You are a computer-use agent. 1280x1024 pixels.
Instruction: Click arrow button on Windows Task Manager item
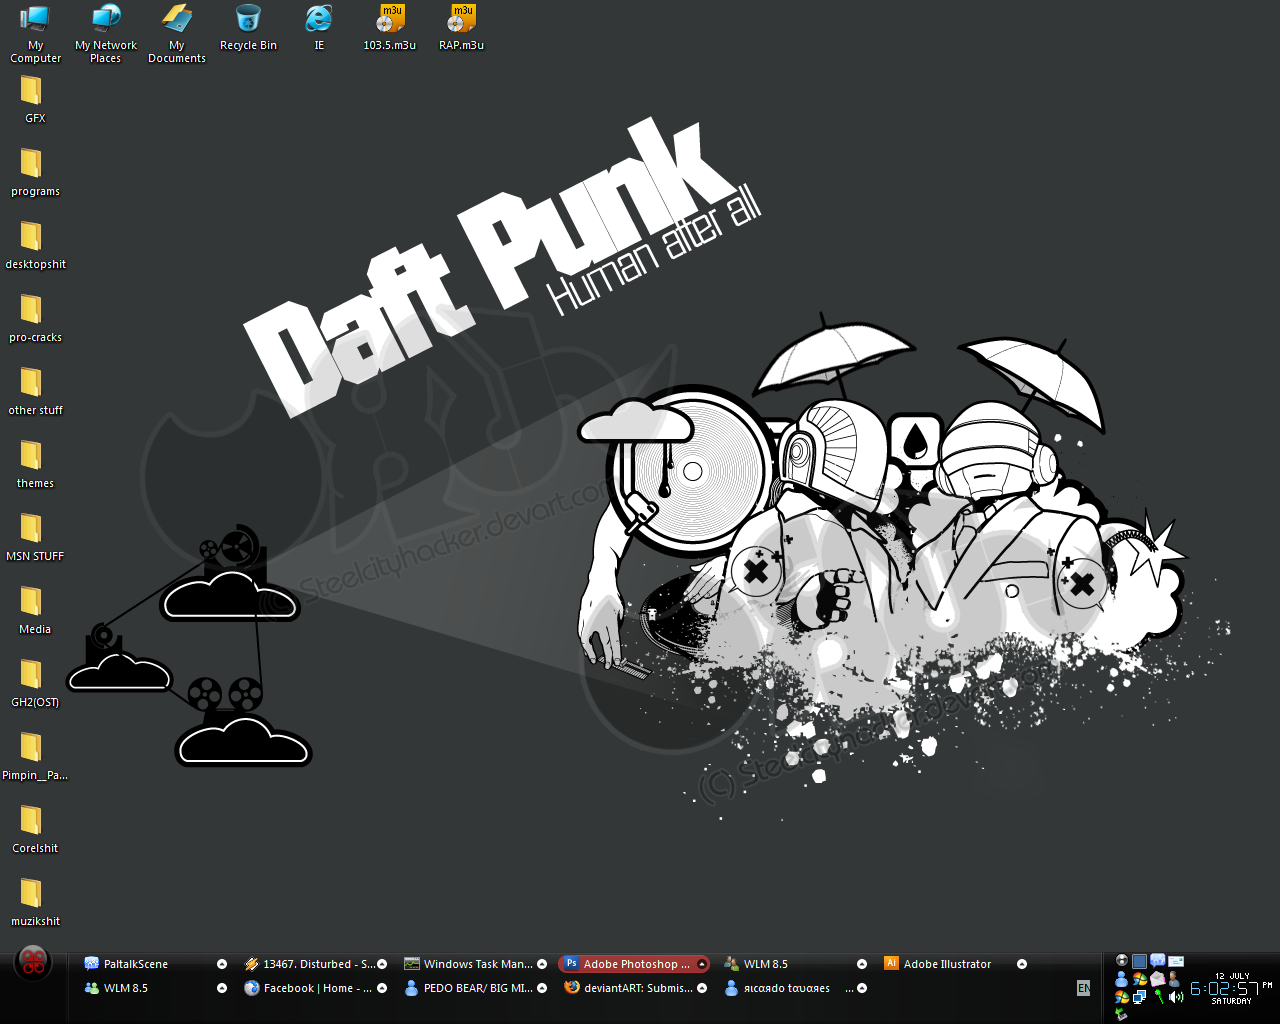tap(542, 964)
